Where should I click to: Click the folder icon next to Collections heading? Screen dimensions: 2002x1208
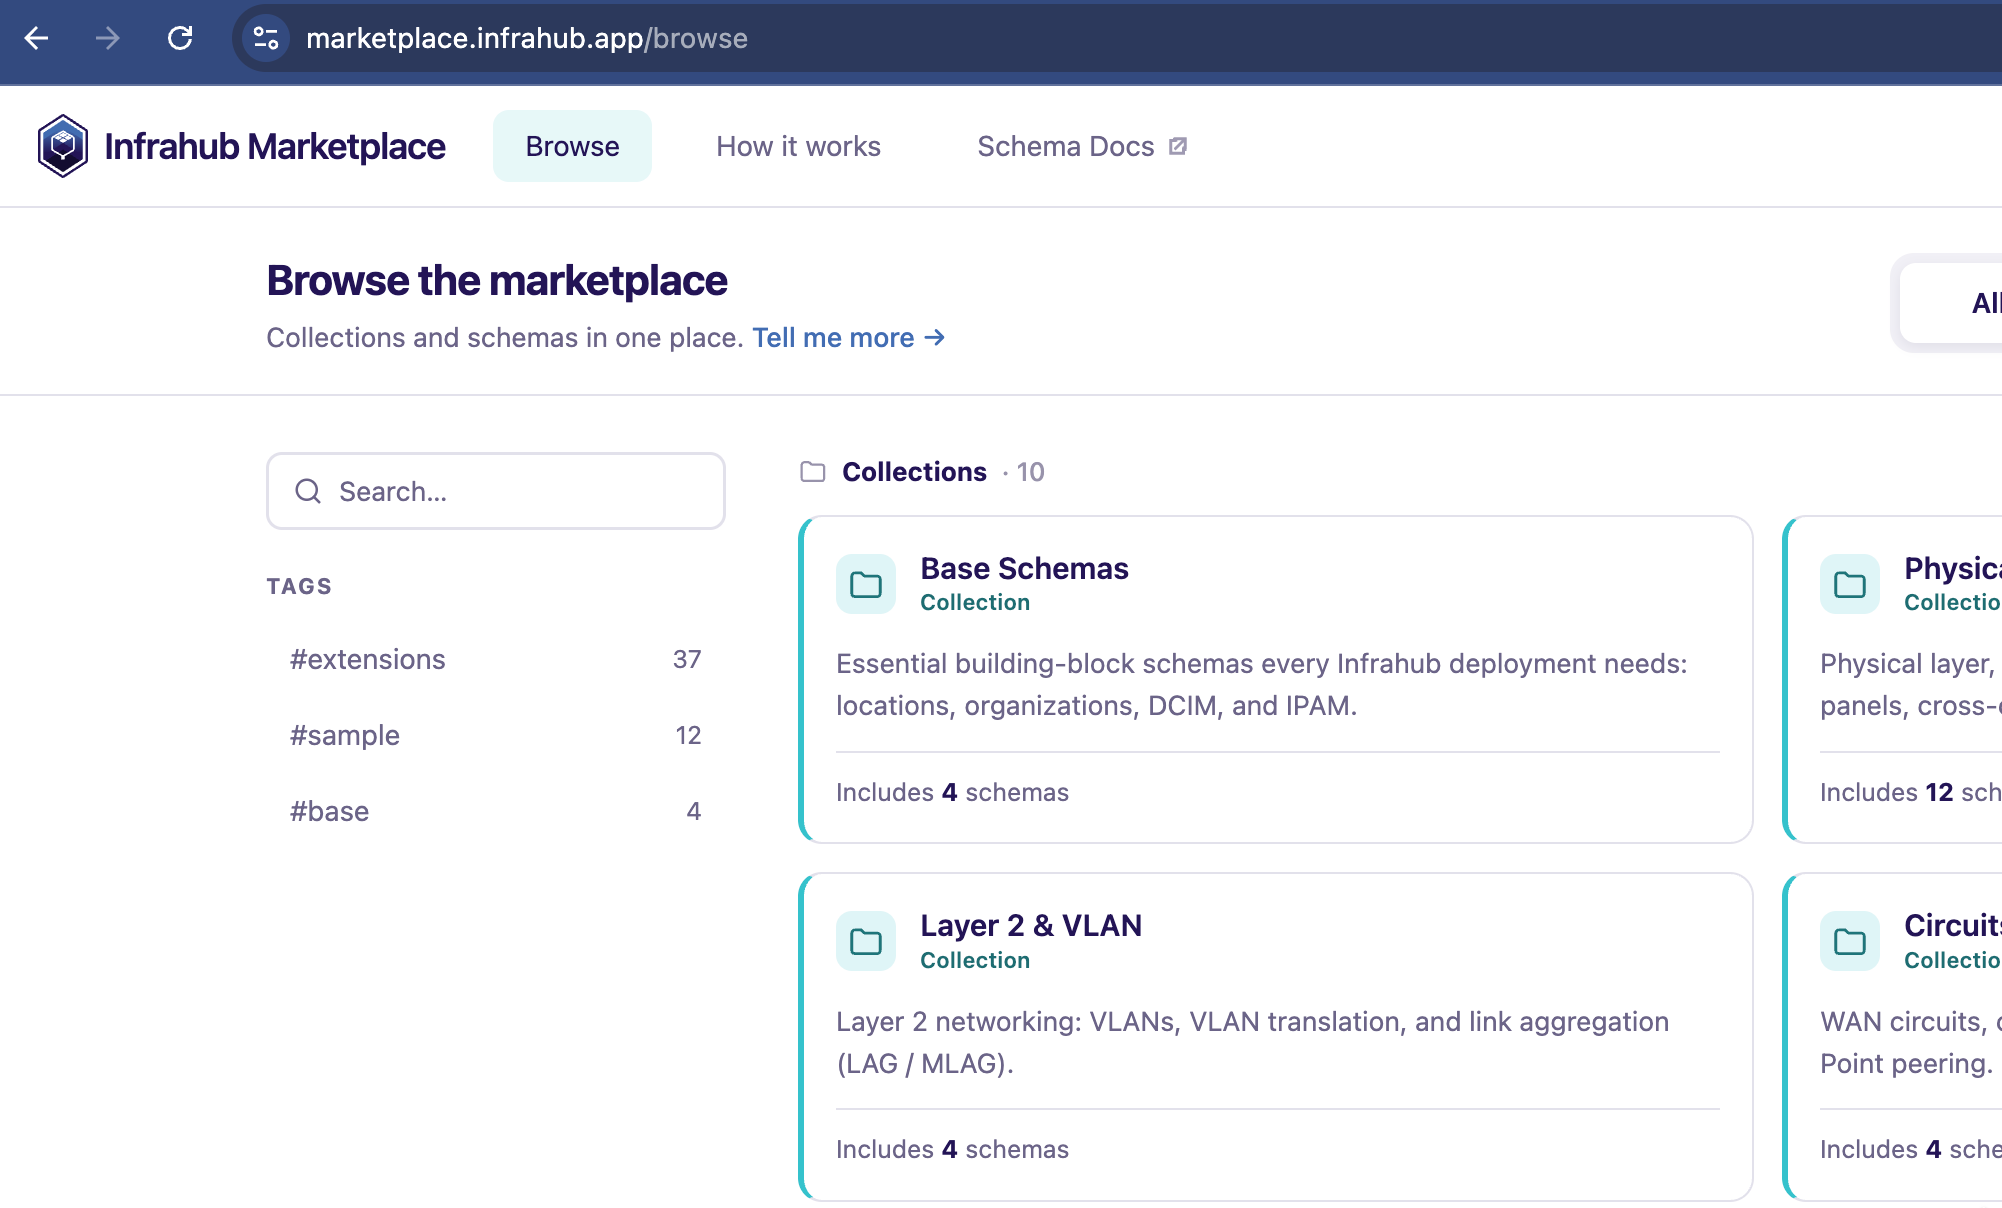point(813,472)
